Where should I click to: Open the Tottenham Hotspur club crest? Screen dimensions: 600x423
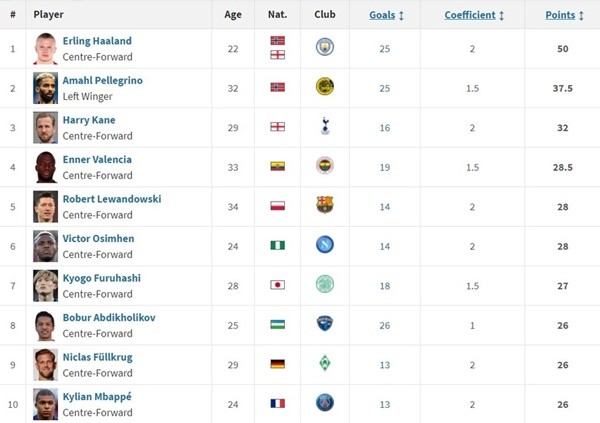pos(324,126)
